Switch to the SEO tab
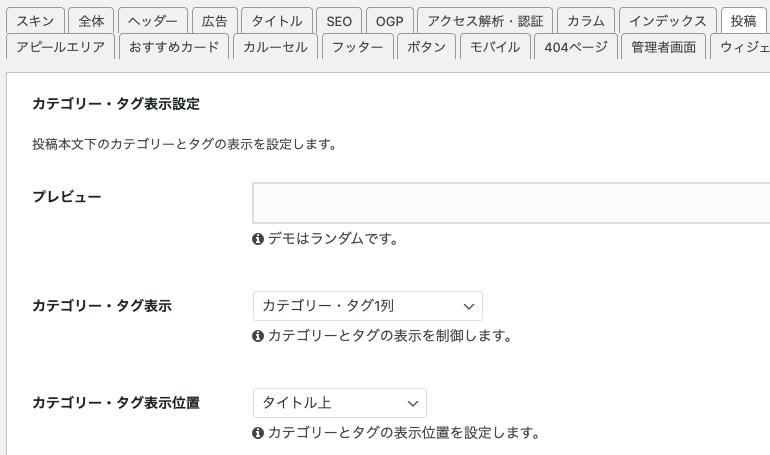The height and width of the screenshot is (455, 770). [x=339, y=21]
